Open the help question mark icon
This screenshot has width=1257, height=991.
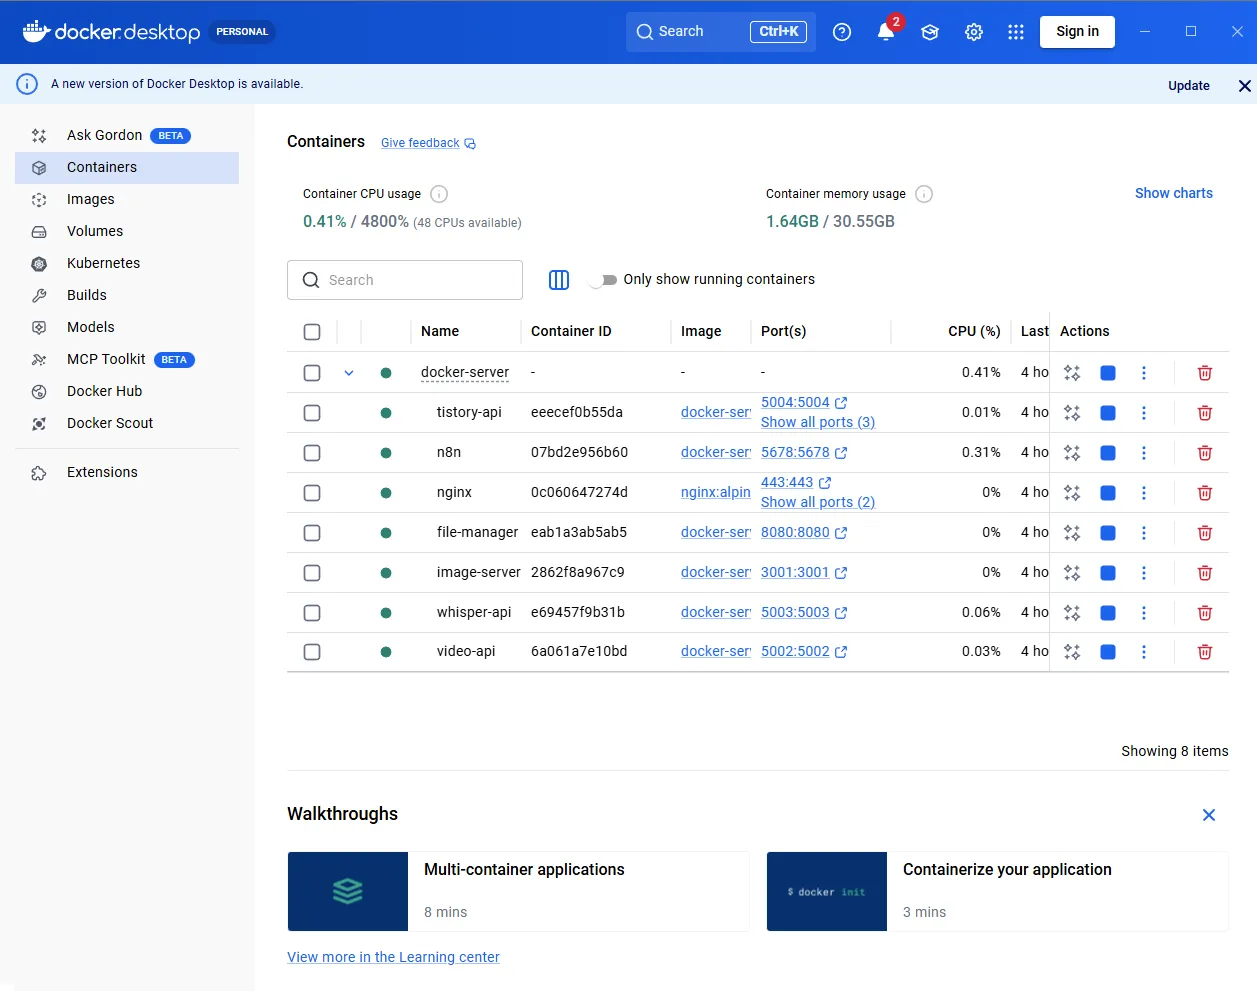tap(842, 32)
